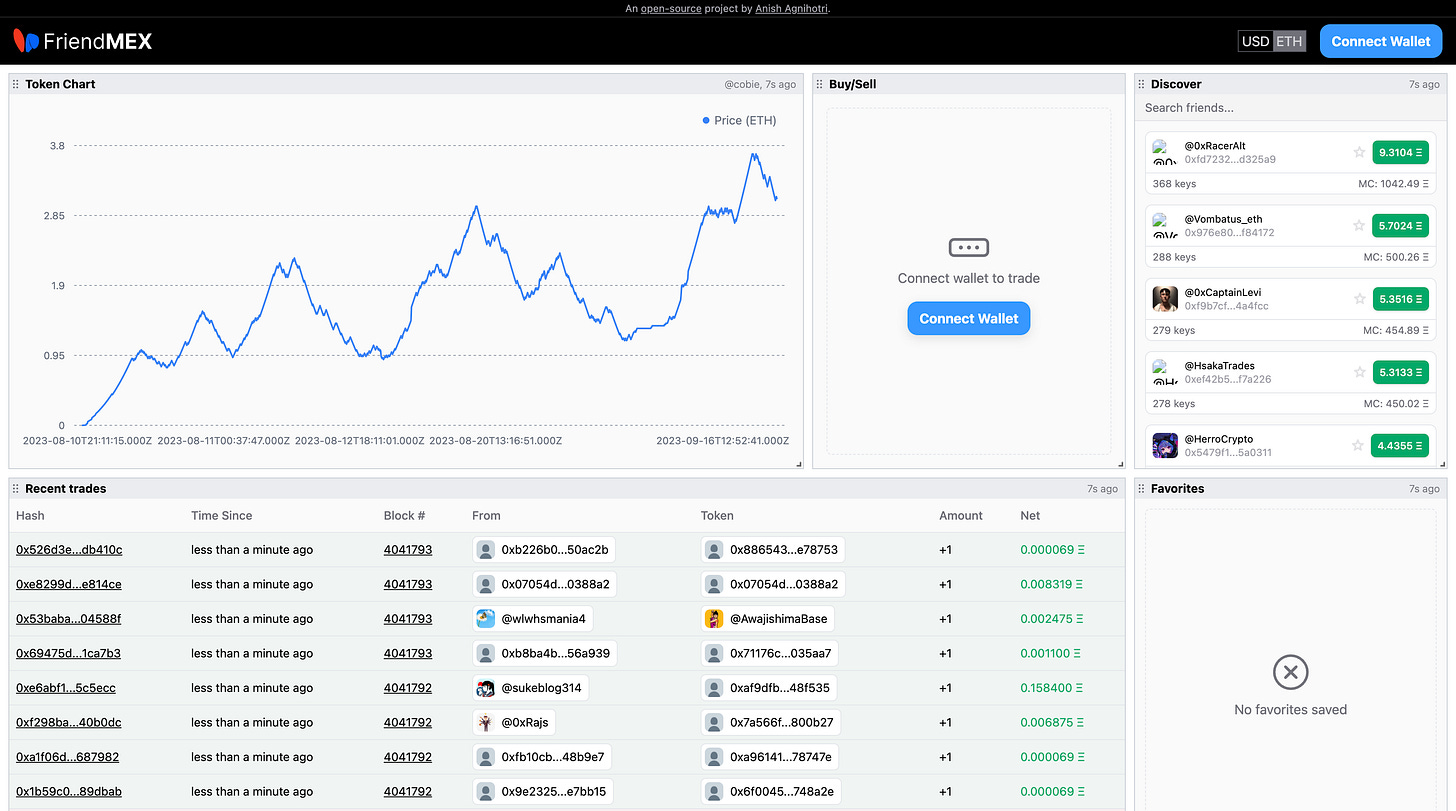Open transaction hash 0xa1f06d...687982
This screenshot has height=811, width=1456.
coord(68,757)
